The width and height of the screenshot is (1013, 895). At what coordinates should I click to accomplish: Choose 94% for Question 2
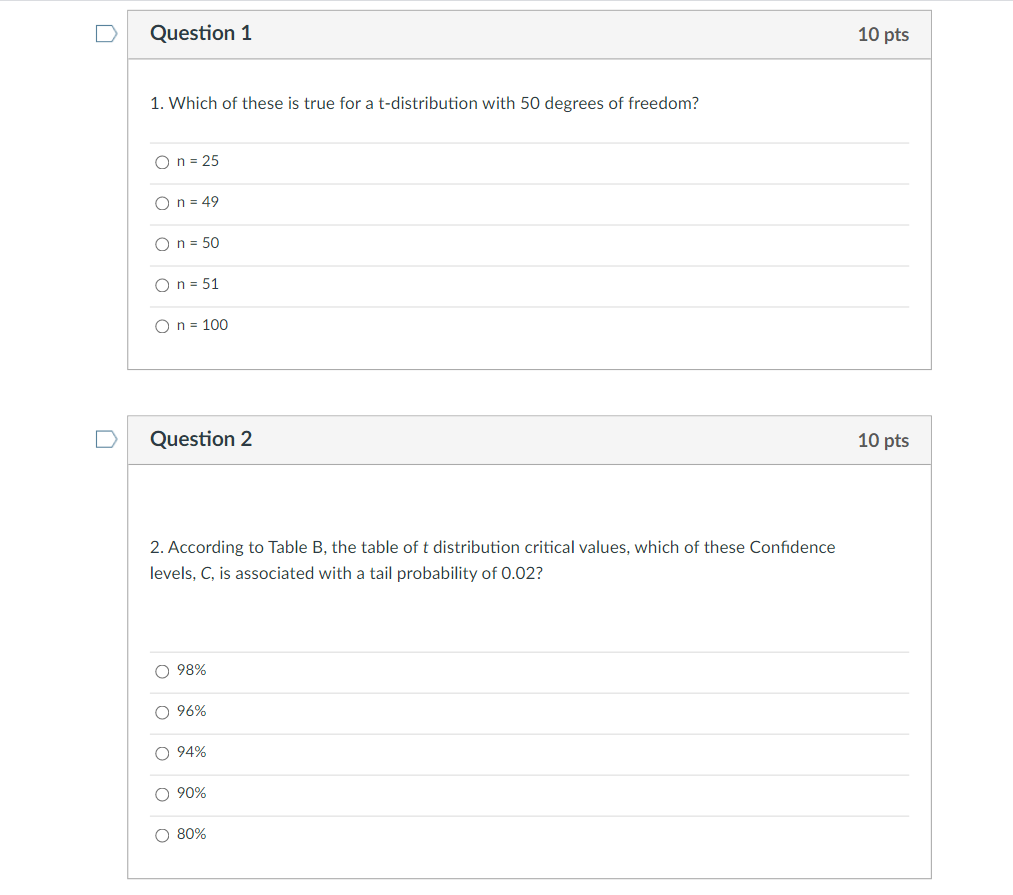click(x=162, y=752)
